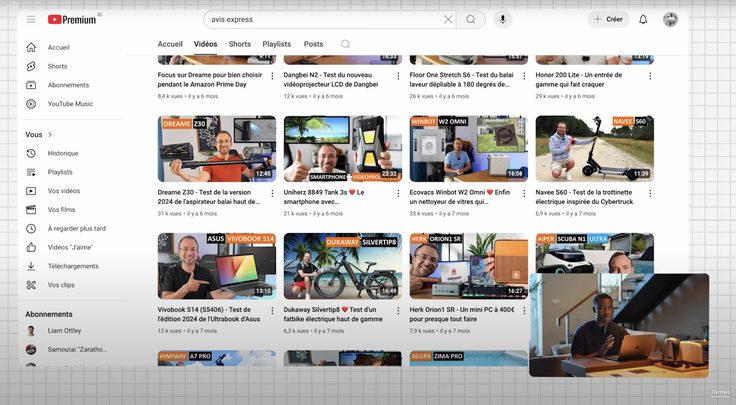Open the Ecovacs Winbot W2 Omni thumbnail
736x405 pixels.
(468, 148)
